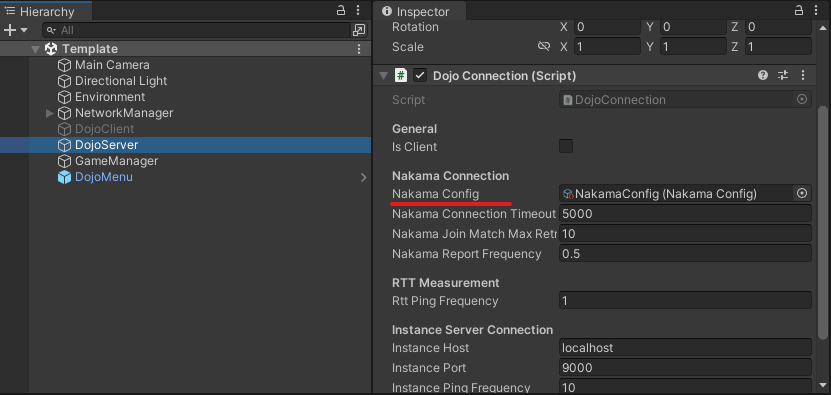Screen dimensions: 831x395
Task: Click Rtt Ping Frequency value field
Action: [x=685, y=301]
